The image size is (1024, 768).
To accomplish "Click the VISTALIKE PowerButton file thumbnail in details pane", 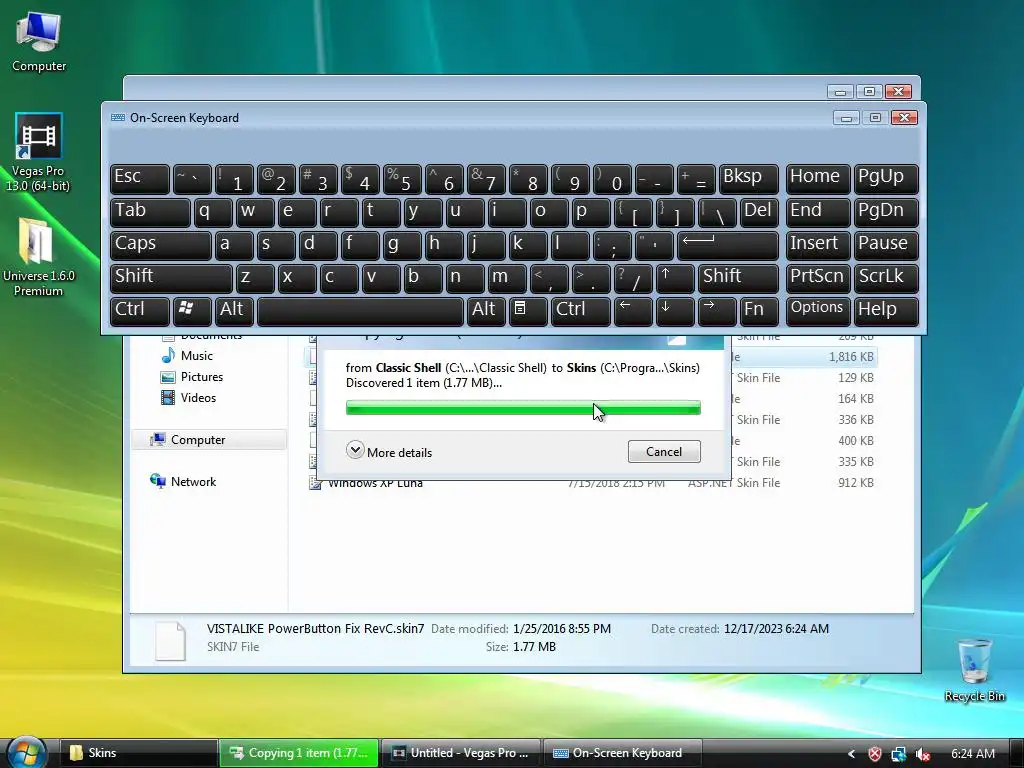I will click(170, 641).
